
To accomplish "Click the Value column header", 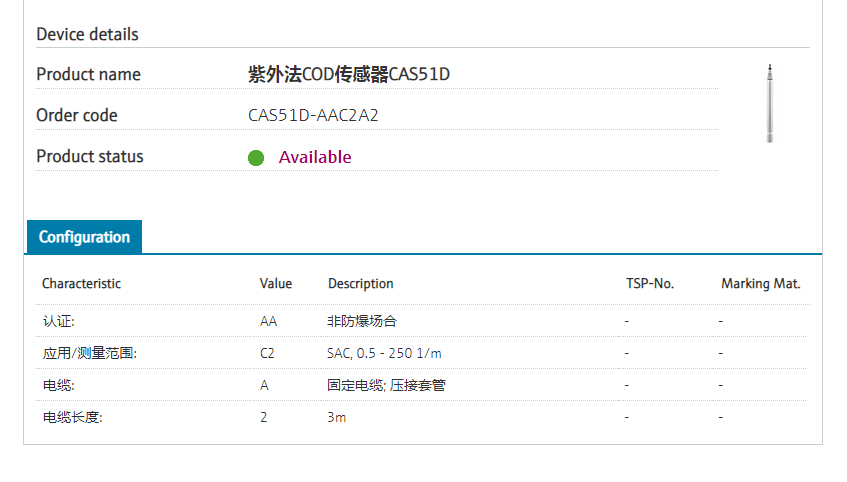I will tap(276, 283).
